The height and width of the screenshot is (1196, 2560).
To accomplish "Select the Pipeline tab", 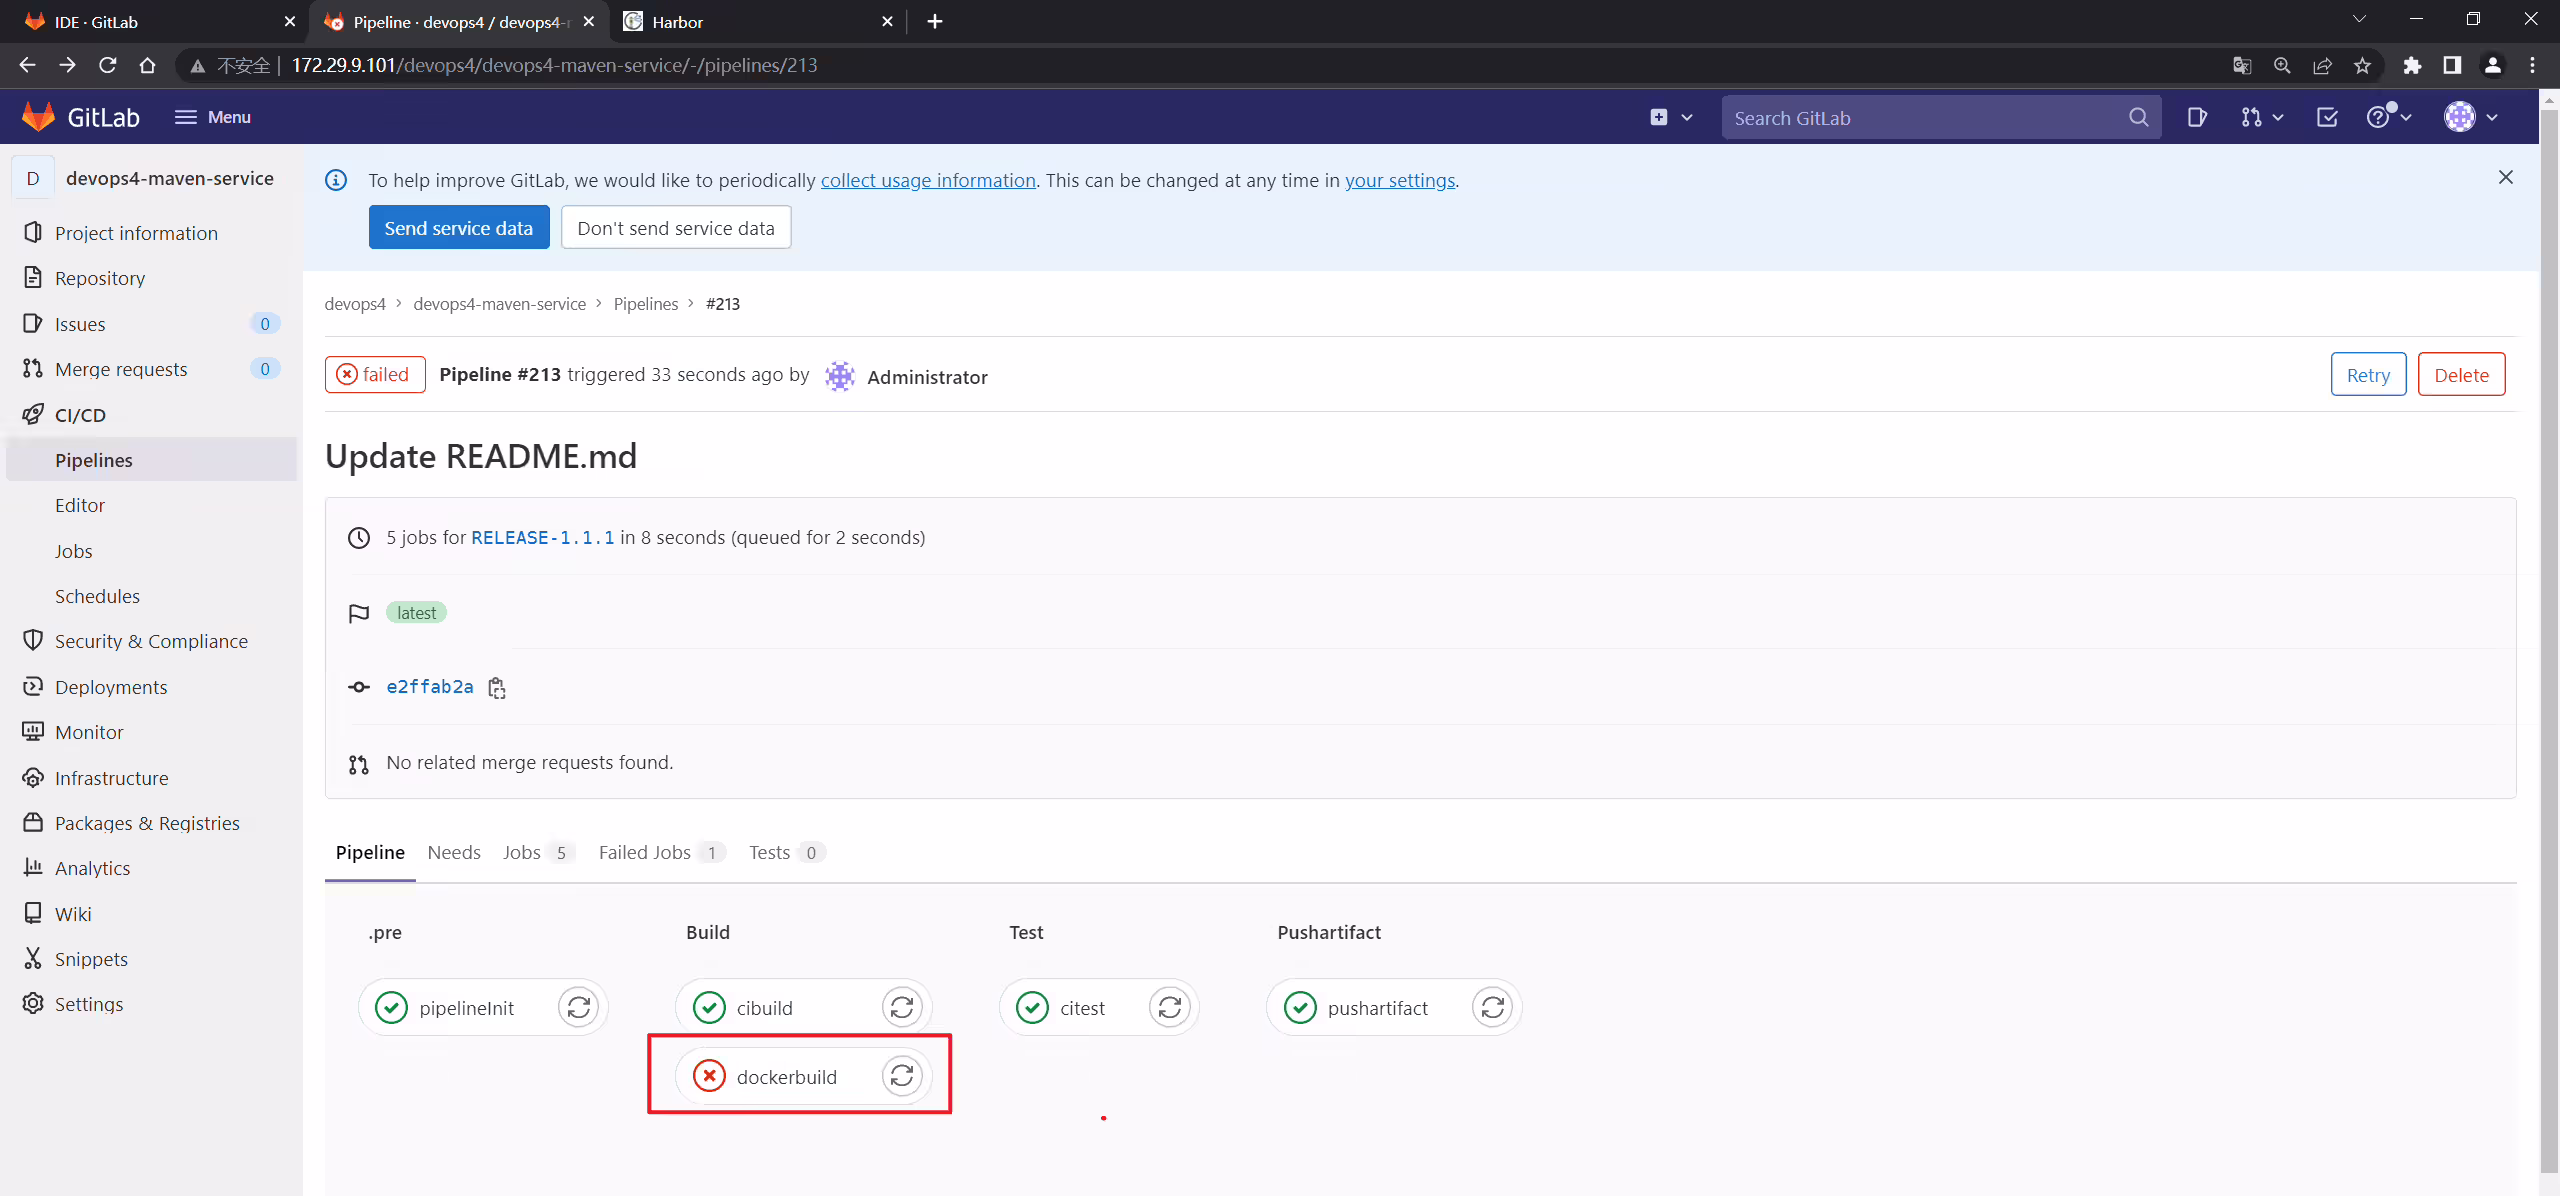I will click(x=370, y=852).
